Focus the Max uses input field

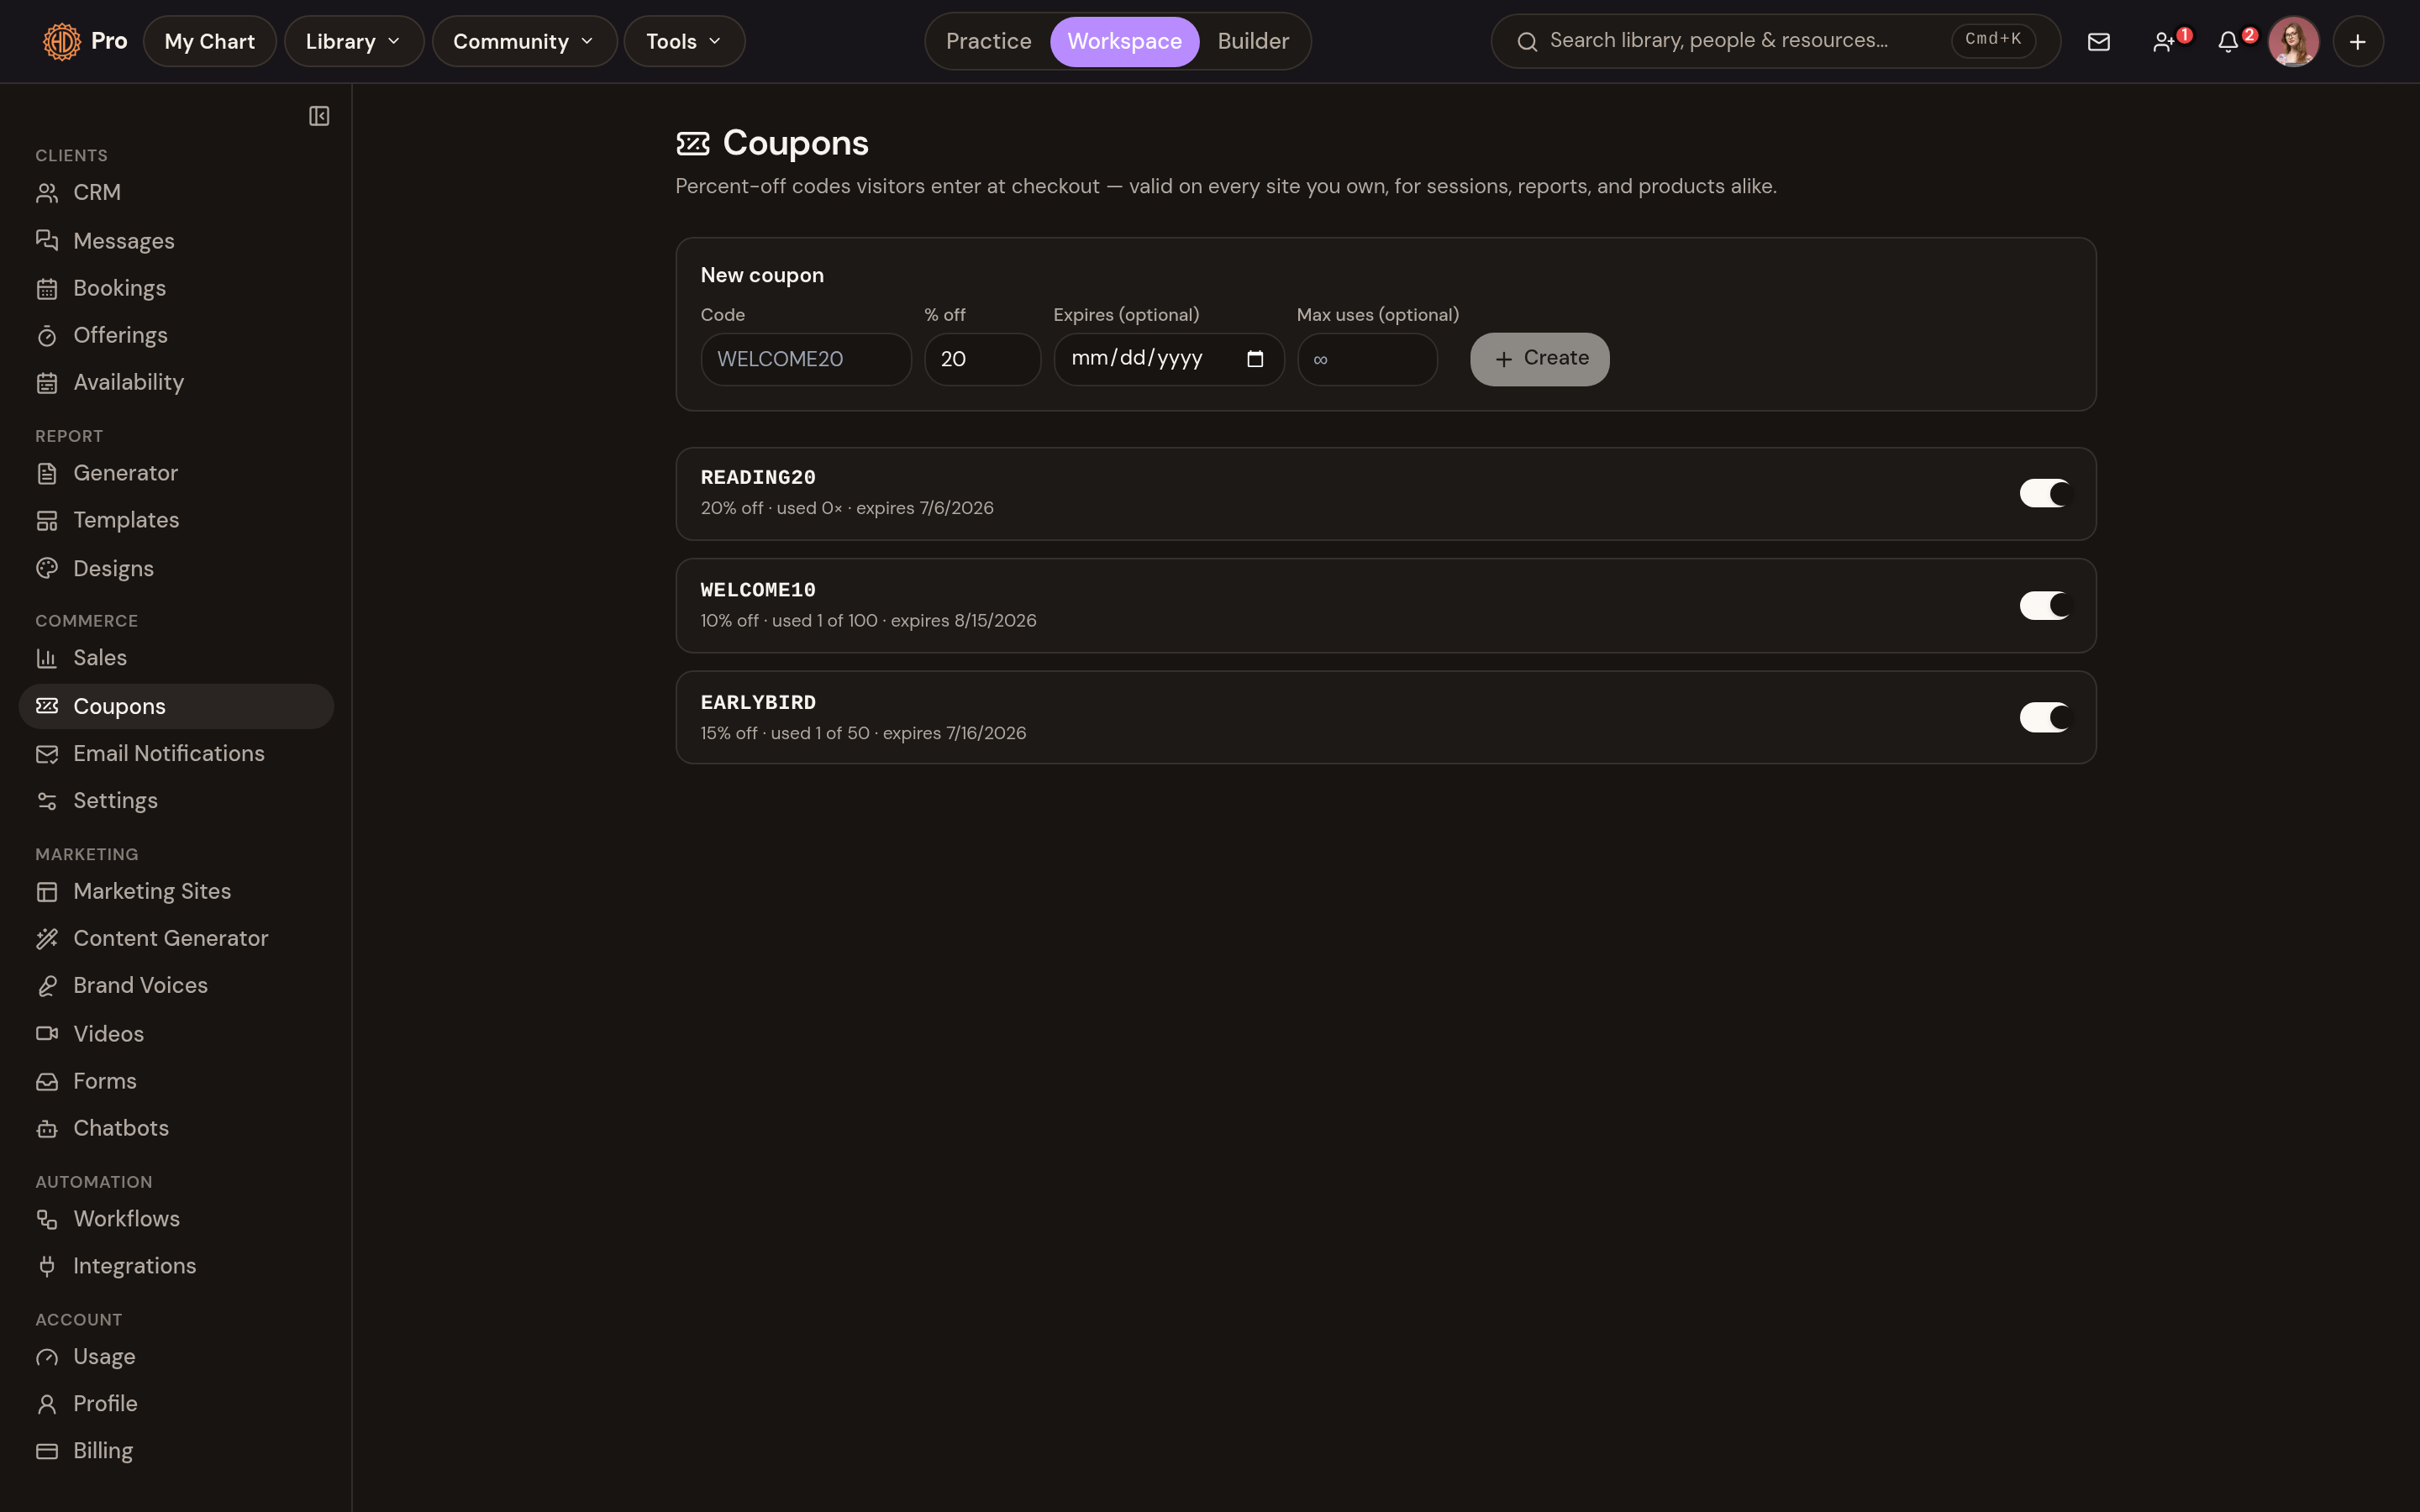tap(1367, 359)
